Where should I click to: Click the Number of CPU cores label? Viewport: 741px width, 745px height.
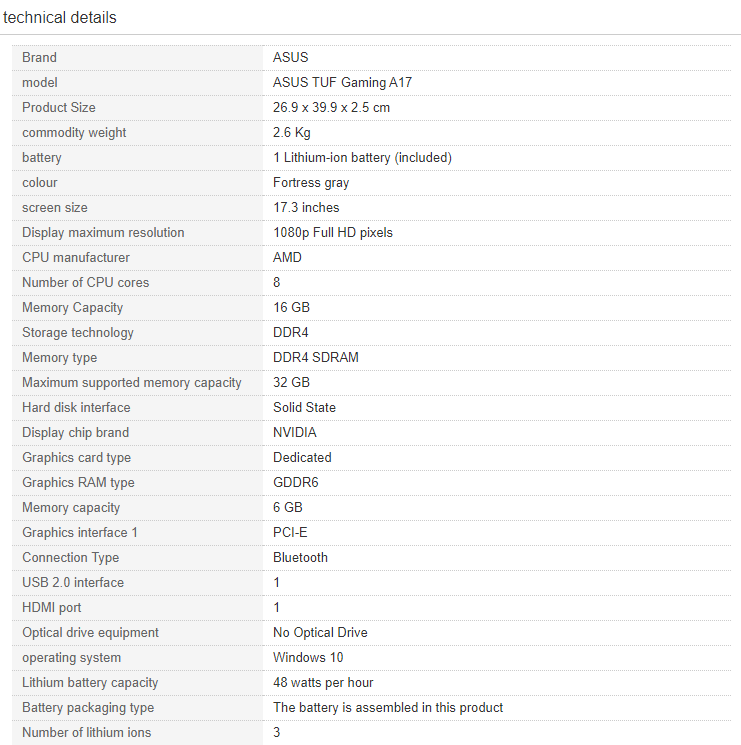point(86,283)
